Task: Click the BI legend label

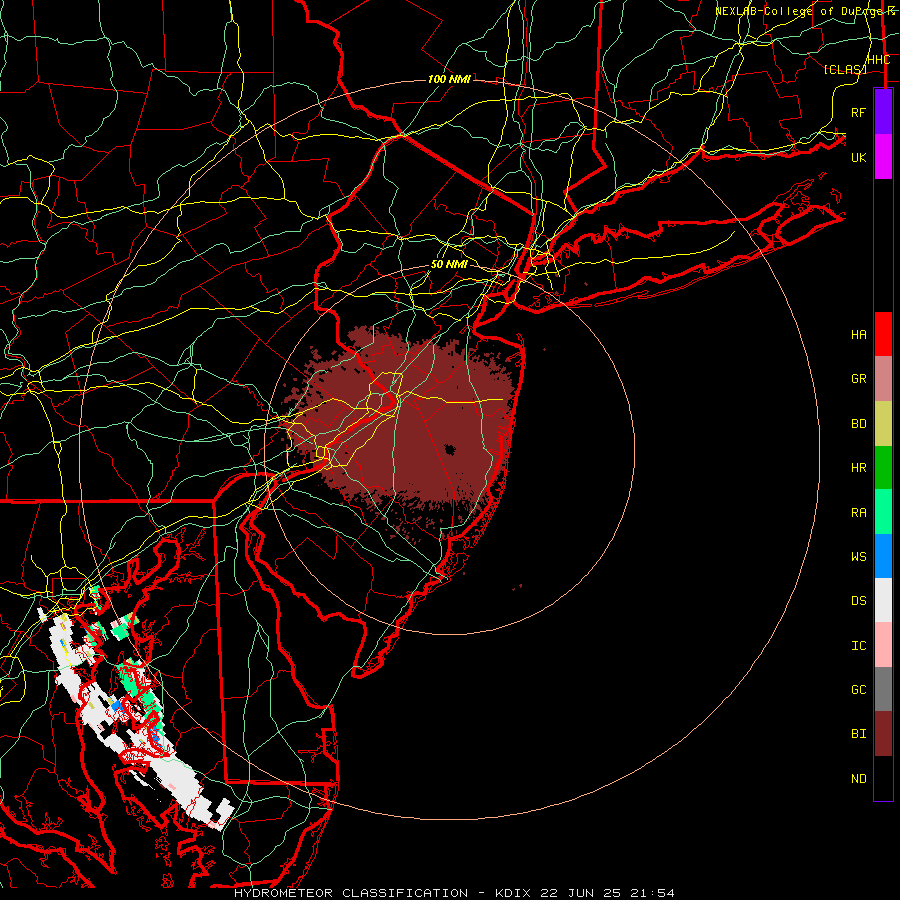Action: (858, 734)
